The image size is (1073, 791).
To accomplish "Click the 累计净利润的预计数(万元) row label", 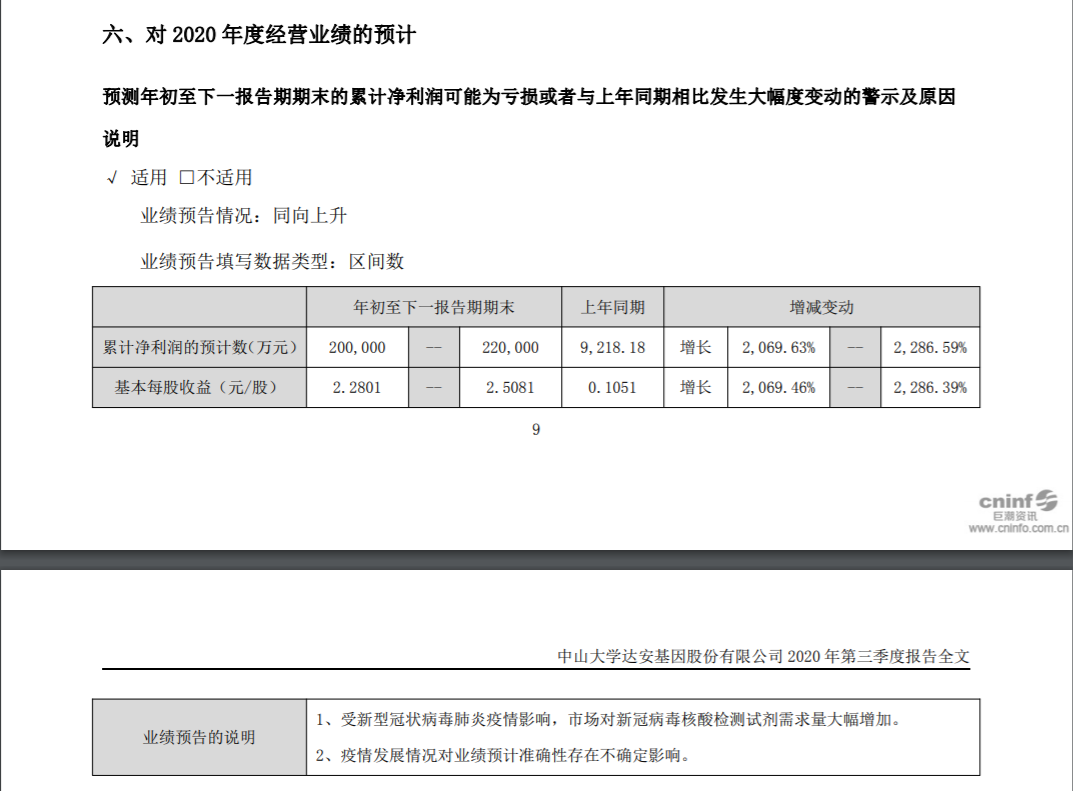I will 200,347.
